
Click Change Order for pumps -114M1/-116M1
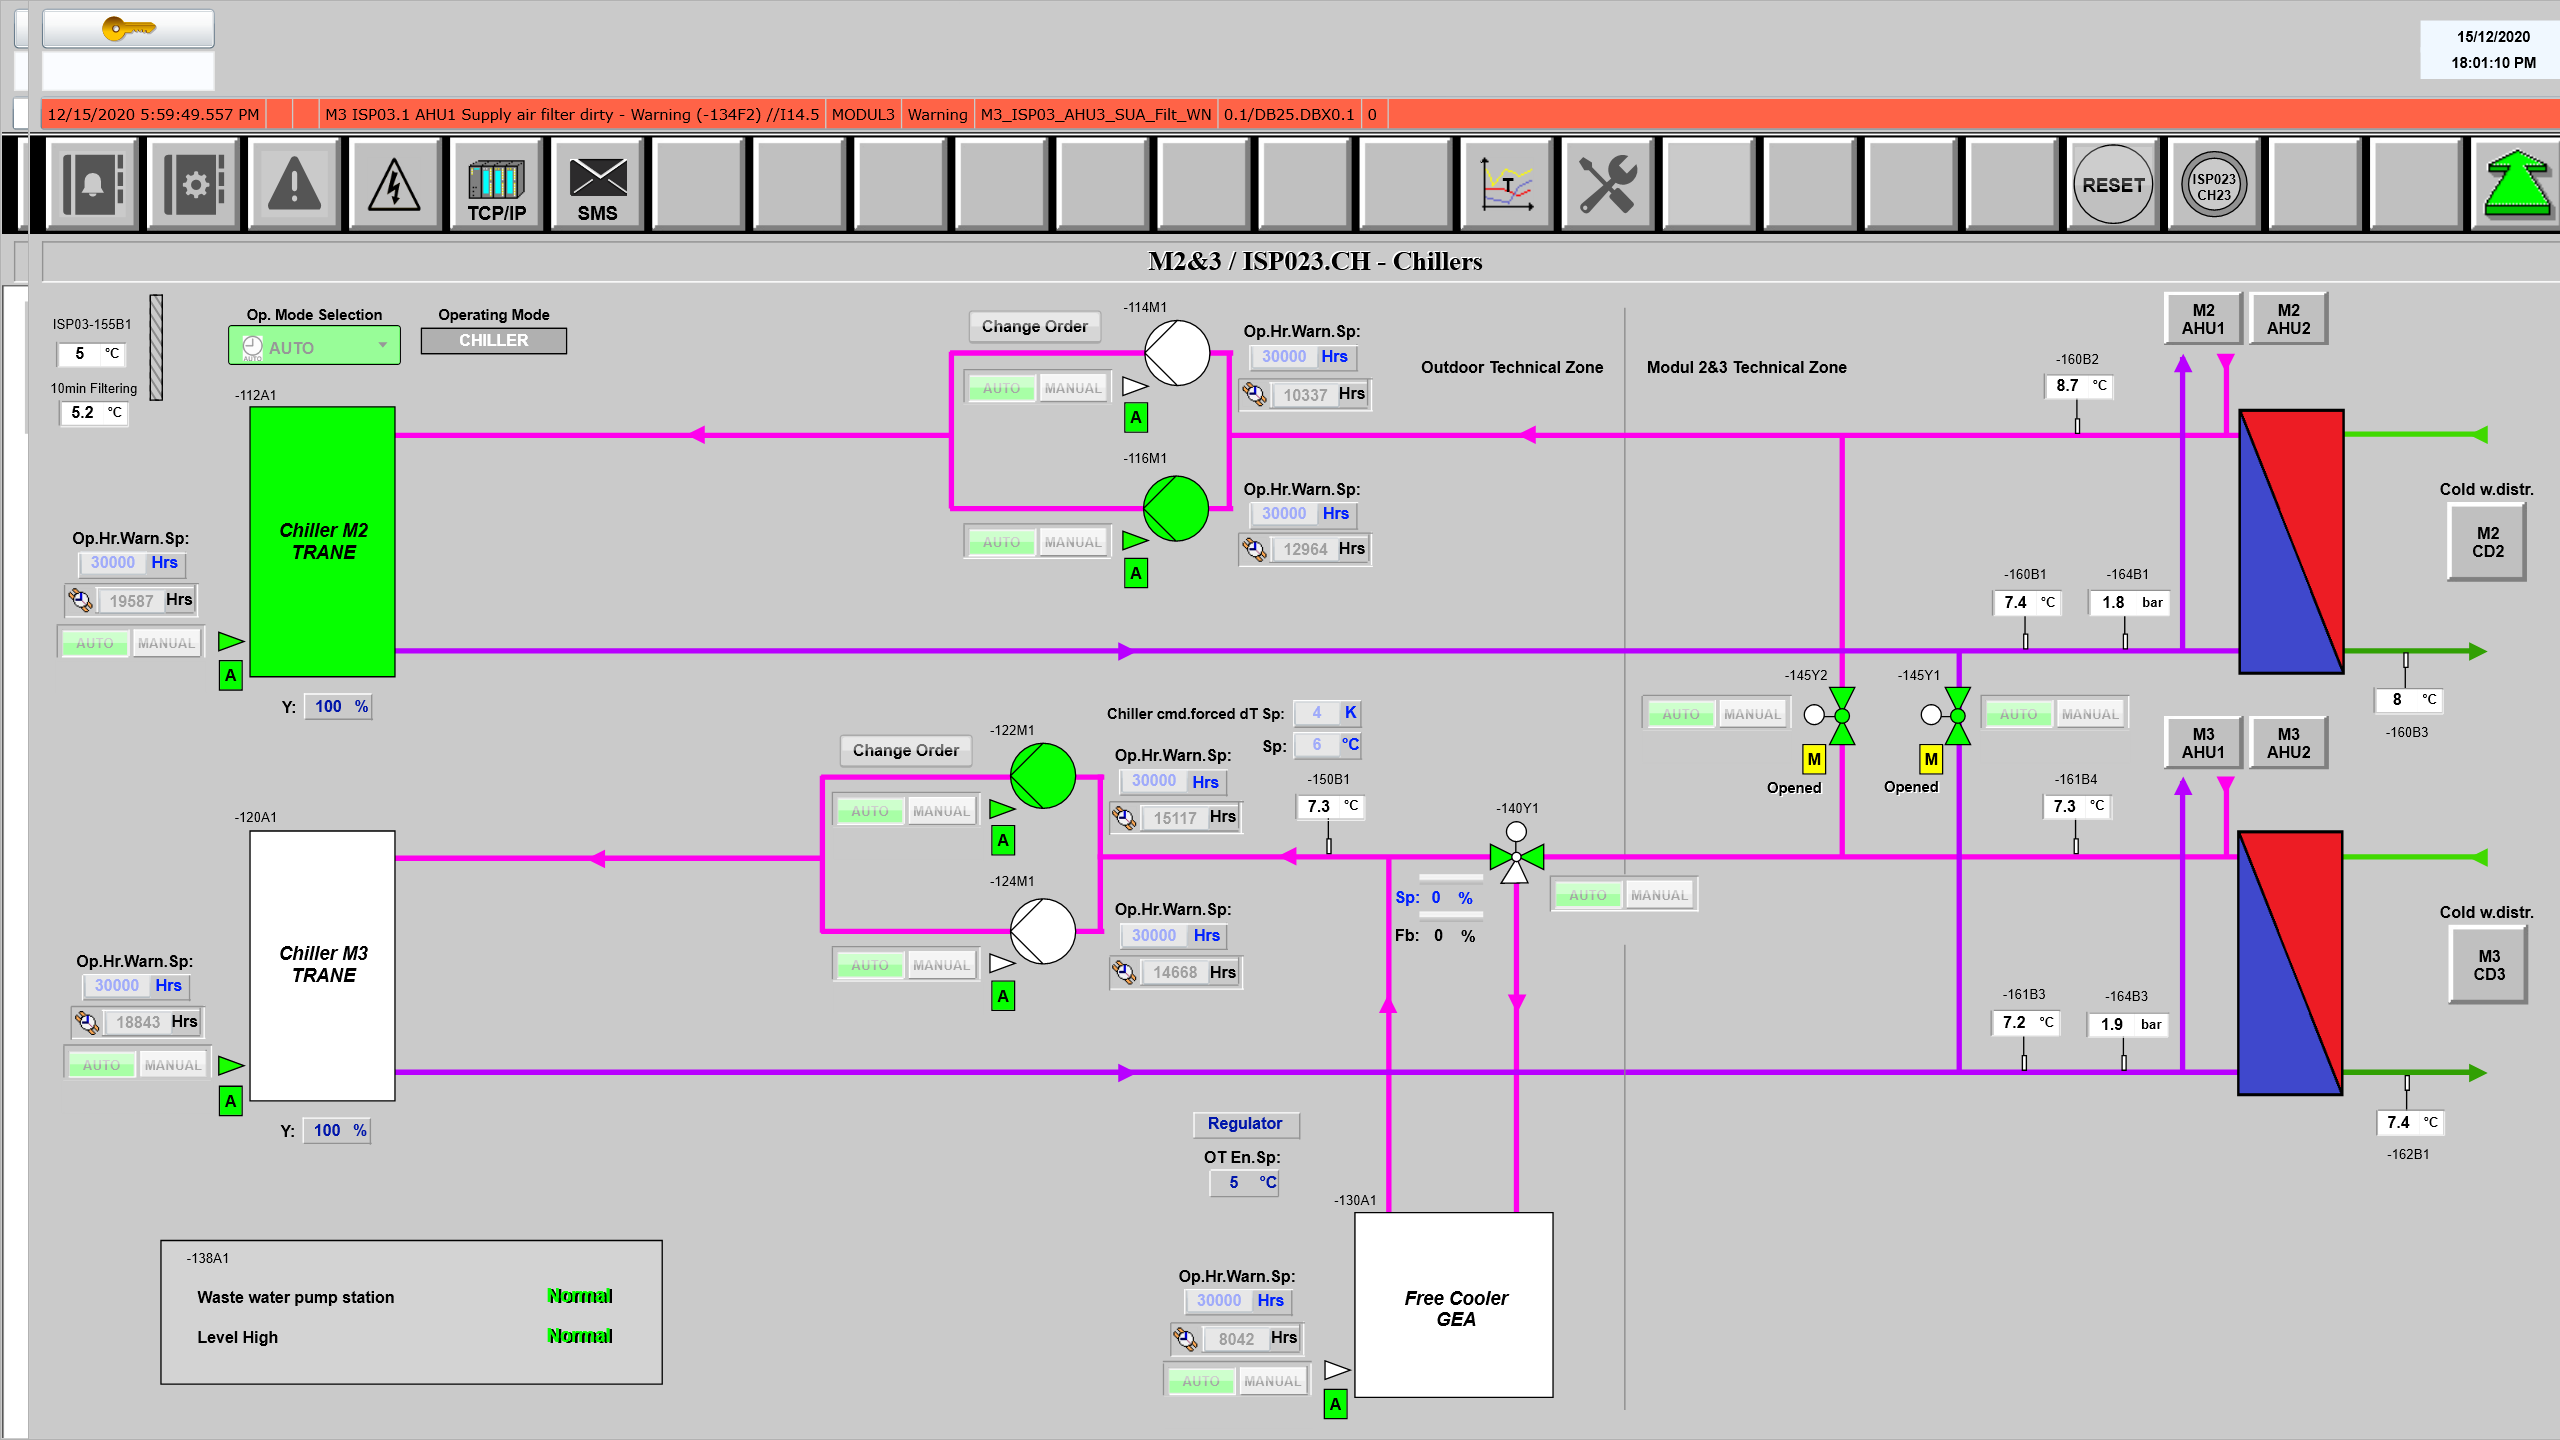[1034, 326]
